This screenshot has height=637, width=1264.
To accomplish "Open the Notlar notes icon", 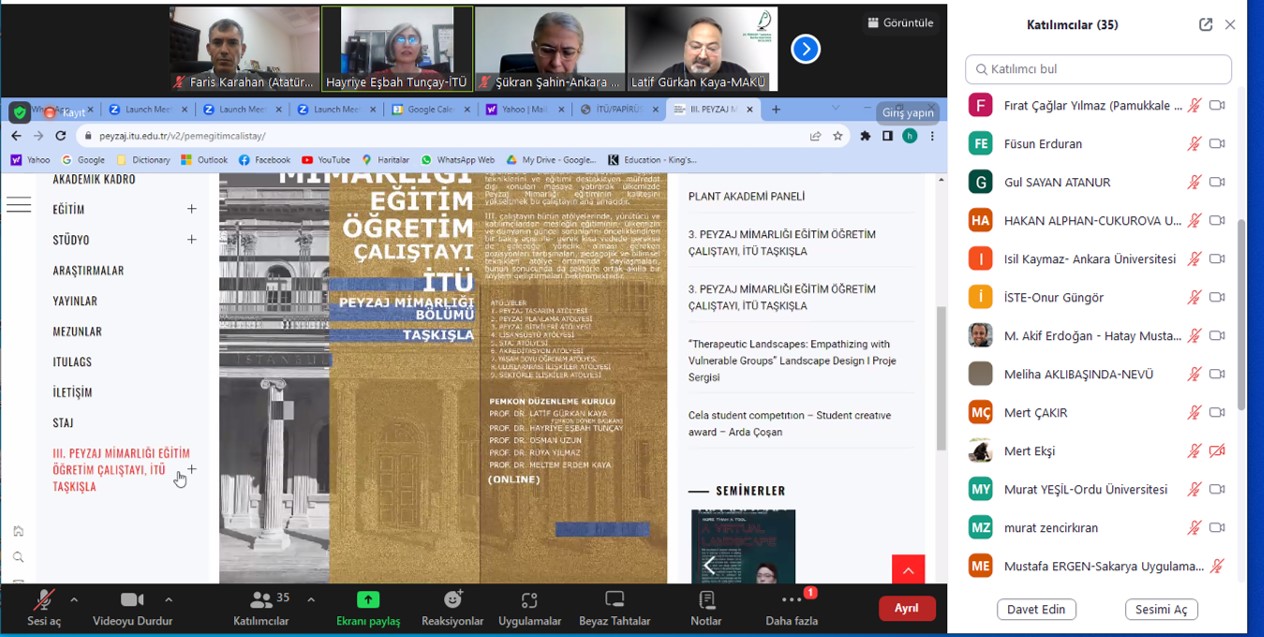I will (706, 600).
